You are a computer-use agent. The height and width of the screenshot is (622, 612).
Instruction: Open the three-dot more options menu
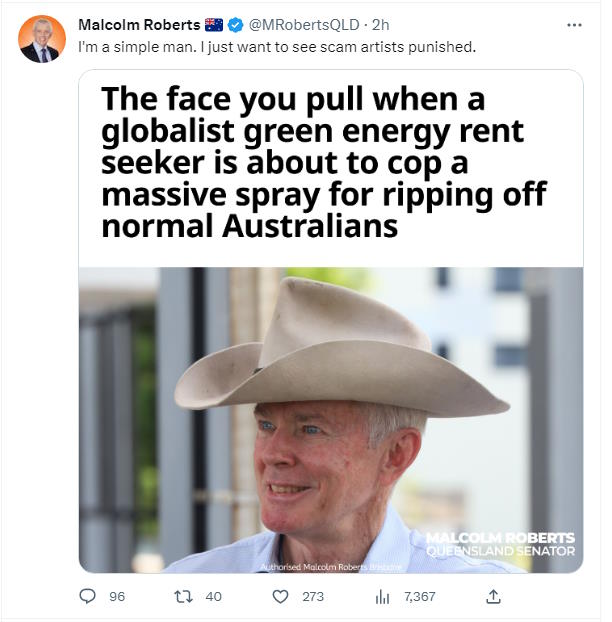(574, 25)
